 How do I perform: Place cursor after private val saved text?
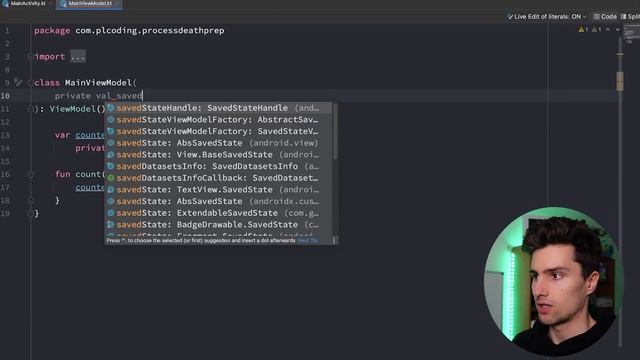pos(142,96)
